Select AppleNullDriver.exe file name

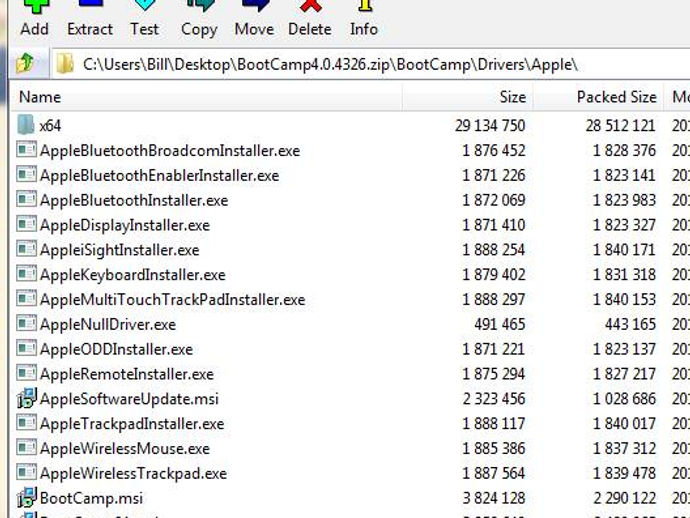(x=108, y=324)
